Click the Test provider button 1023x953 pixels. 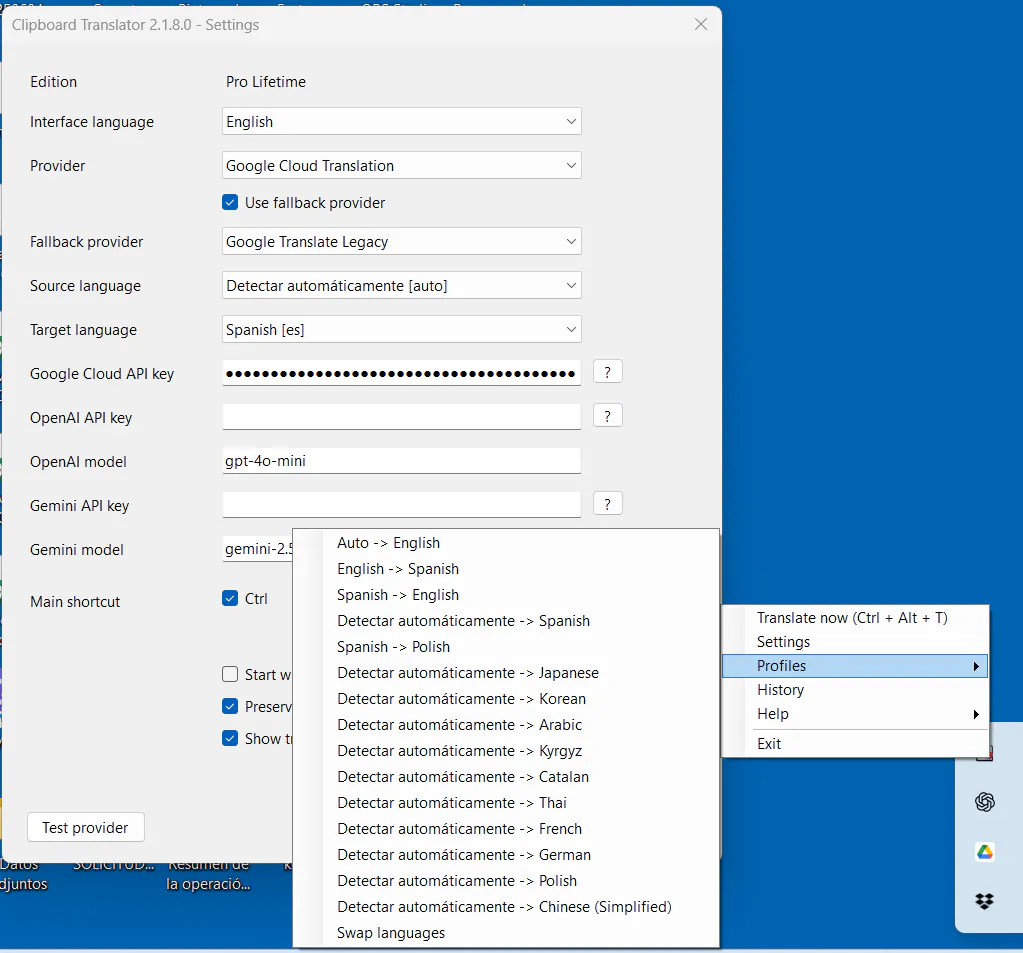pyautogui.click(x=85, y=827)
